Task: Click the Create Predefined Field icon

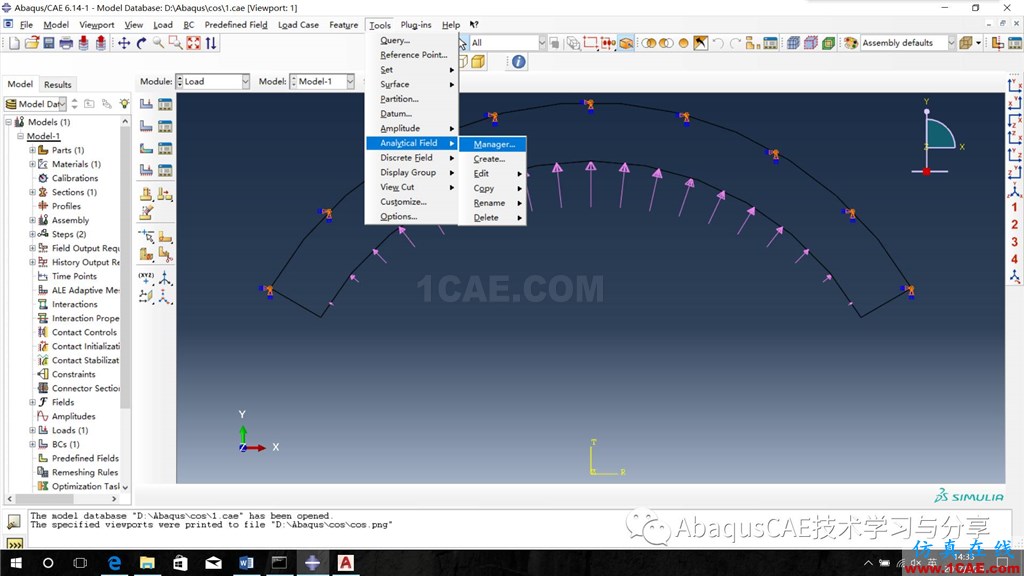Action: click(146, 148)
